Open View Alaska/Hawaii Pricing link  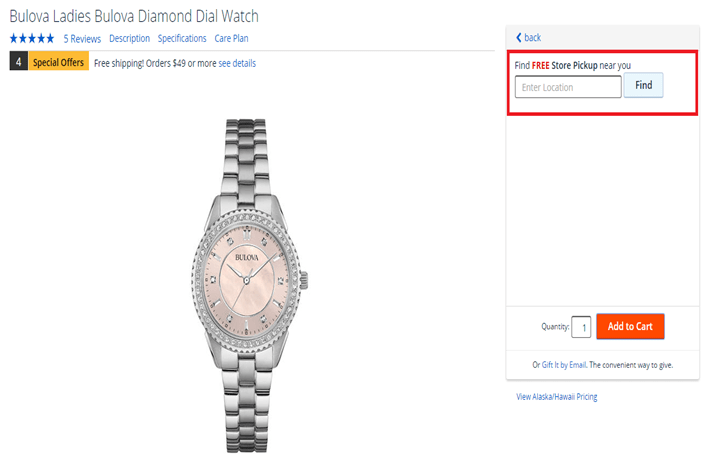click(556, 397)
